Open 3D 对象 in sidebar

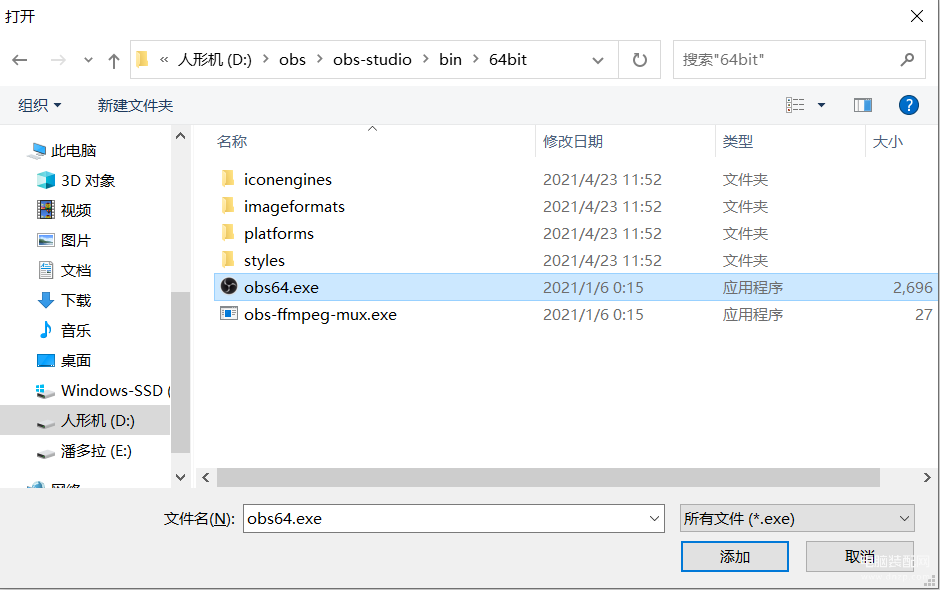88,180
